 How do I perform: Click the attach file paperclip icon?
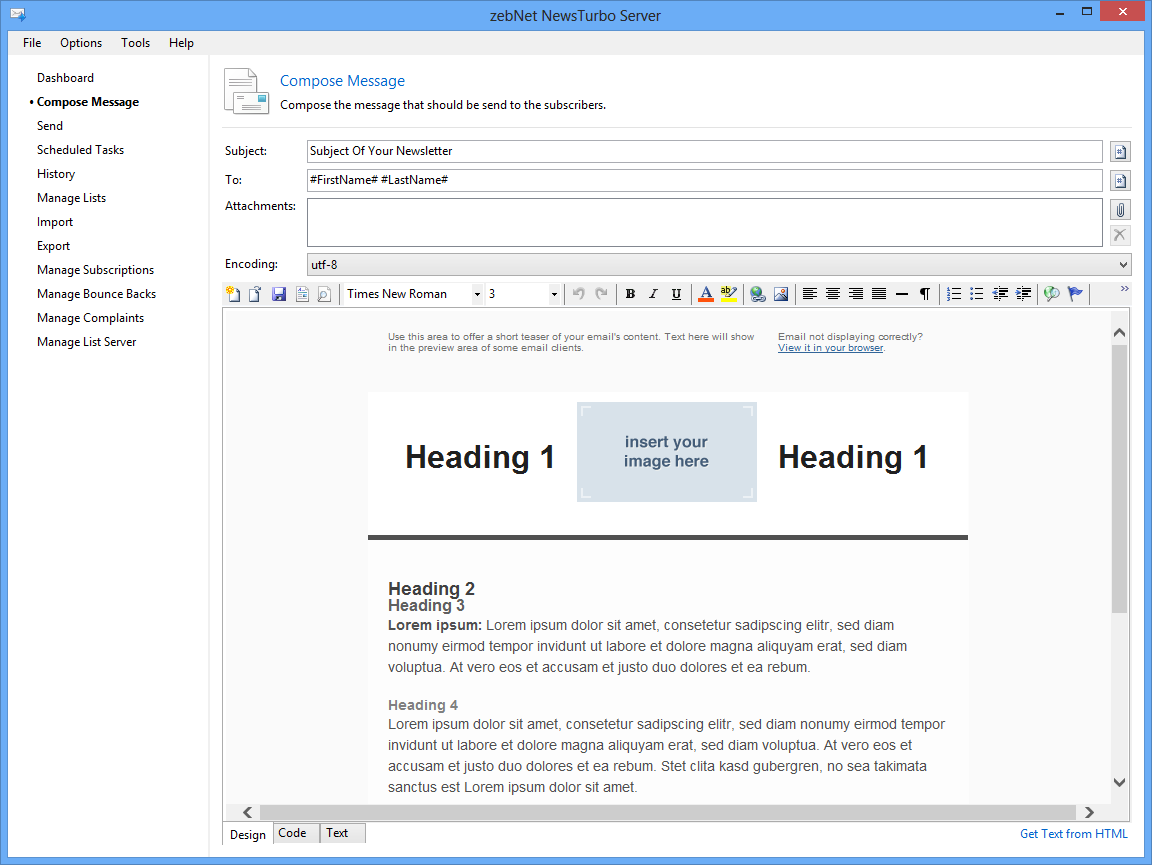pos(1120,210)
